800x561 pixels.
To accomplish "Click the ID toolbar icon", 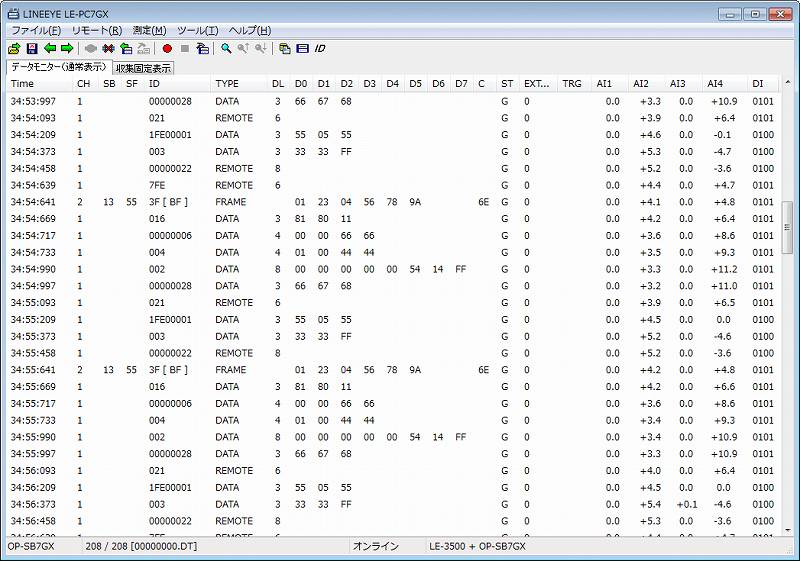I will pos(320,48).
